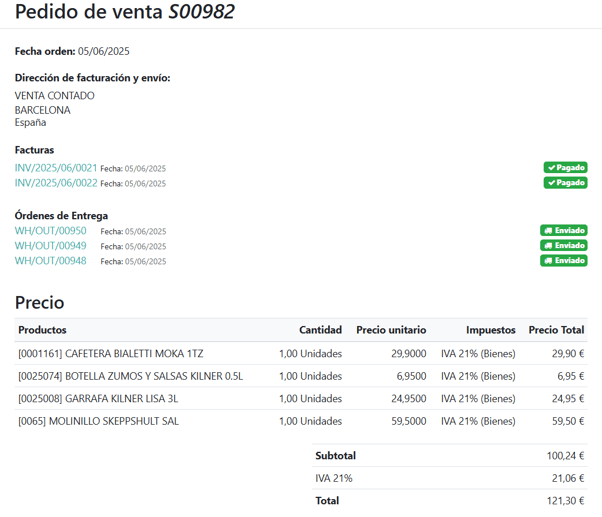Viewport: 602px width, 517px height.
Task: Click the Productos column header
Action: (x=43, y=330)
